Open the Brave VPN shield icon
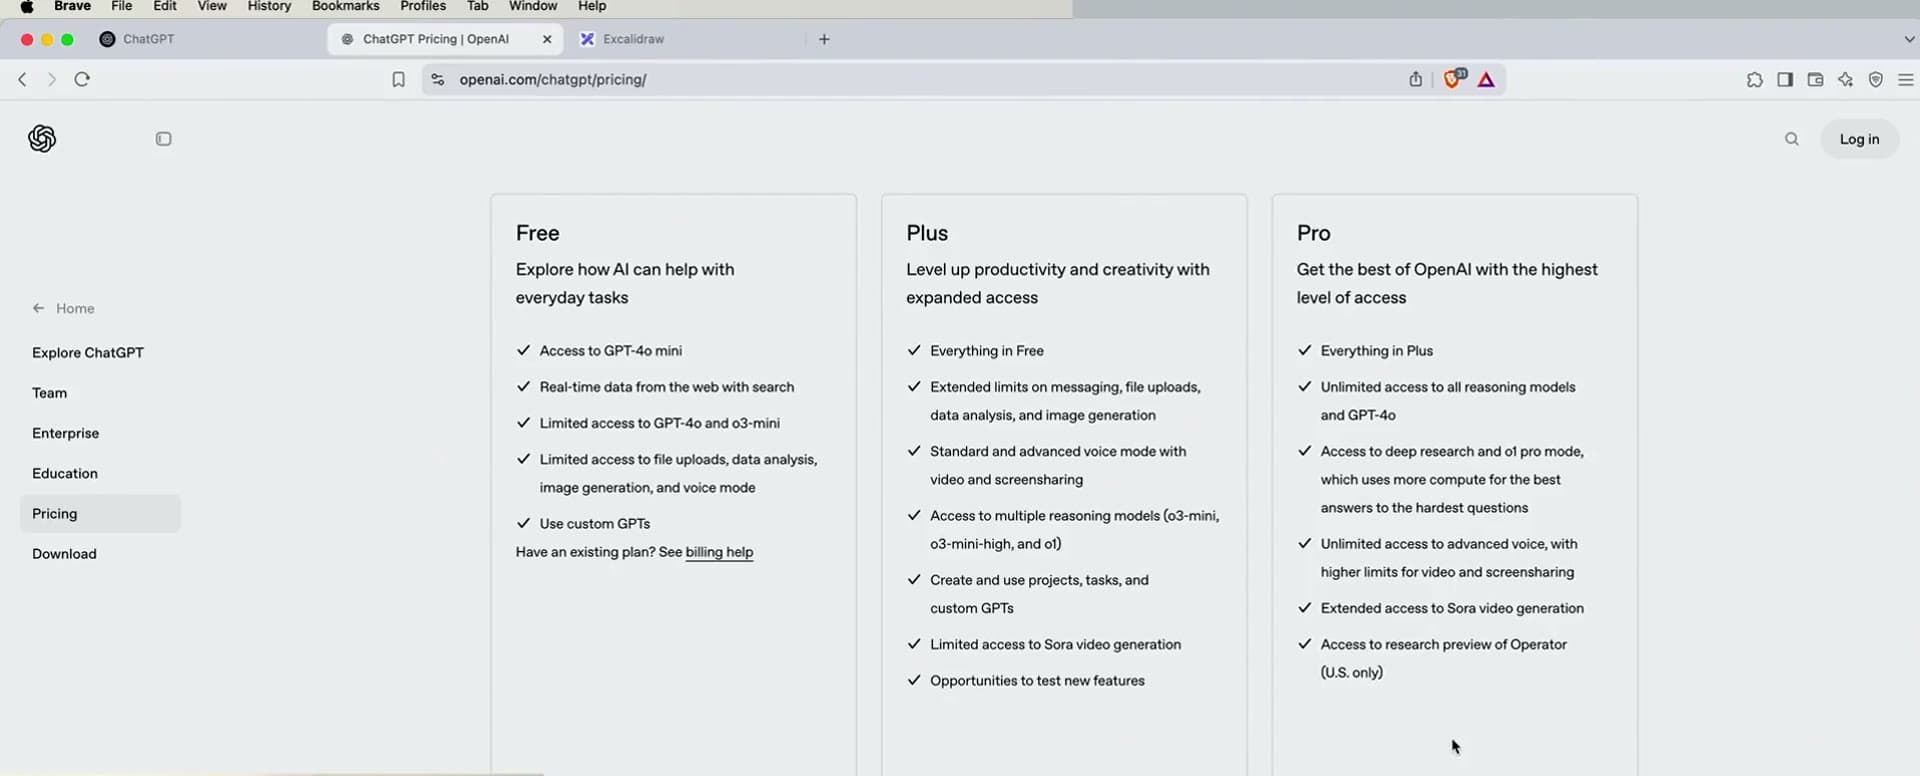 [x=1876, y=80]
